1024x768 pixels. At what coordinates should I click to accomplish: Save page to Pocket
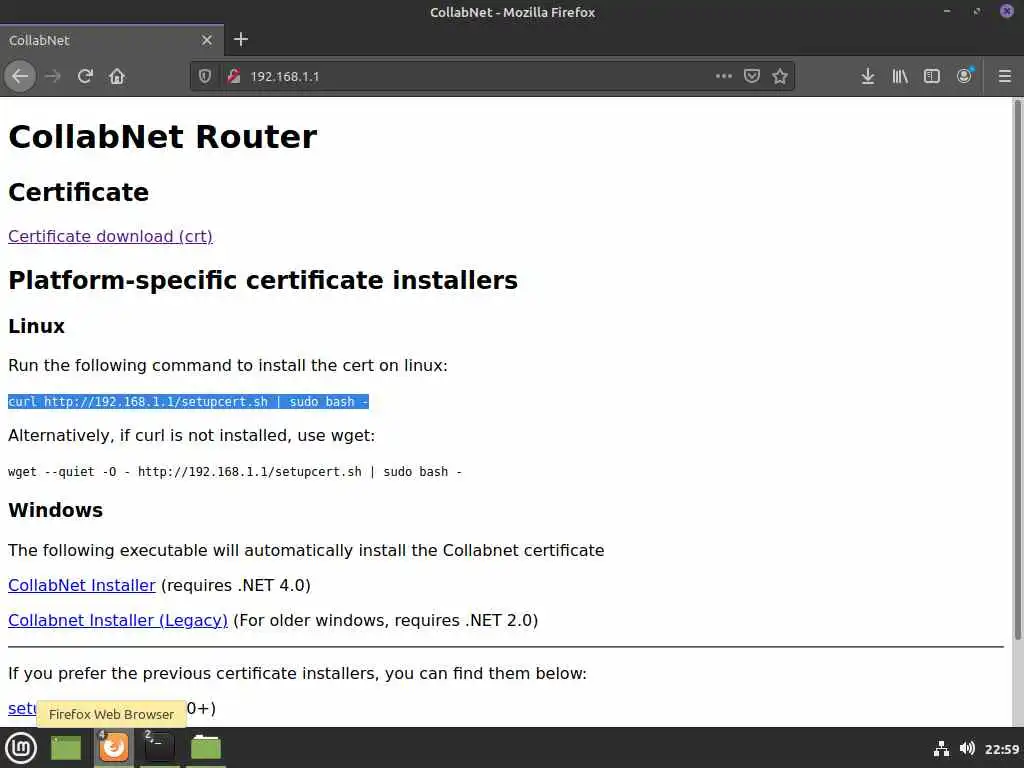pos(752,76)
